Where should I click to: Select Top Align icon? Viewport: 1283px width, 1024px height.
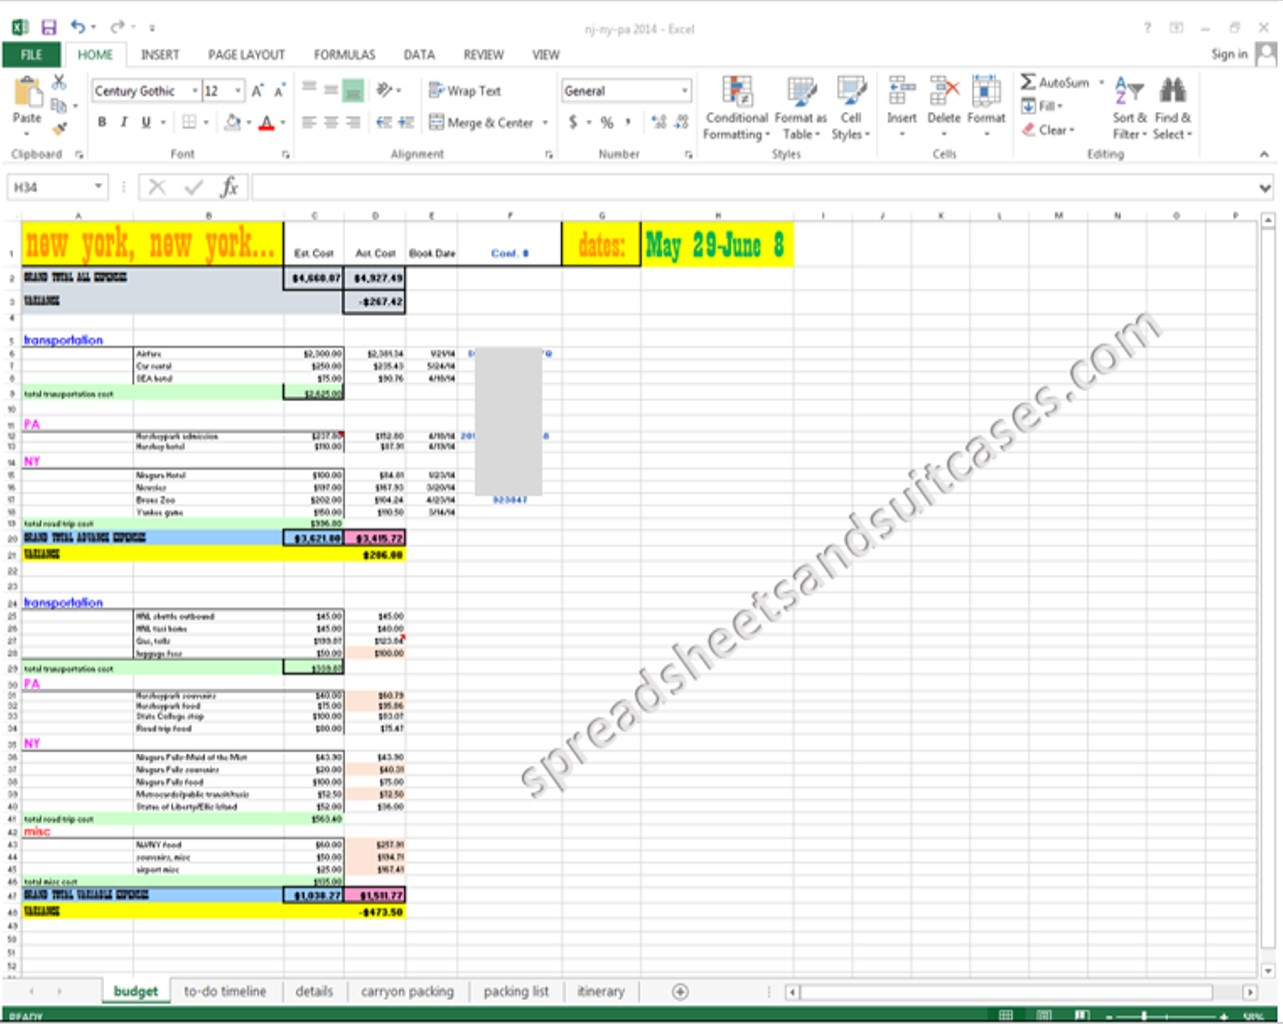[309, 90]
